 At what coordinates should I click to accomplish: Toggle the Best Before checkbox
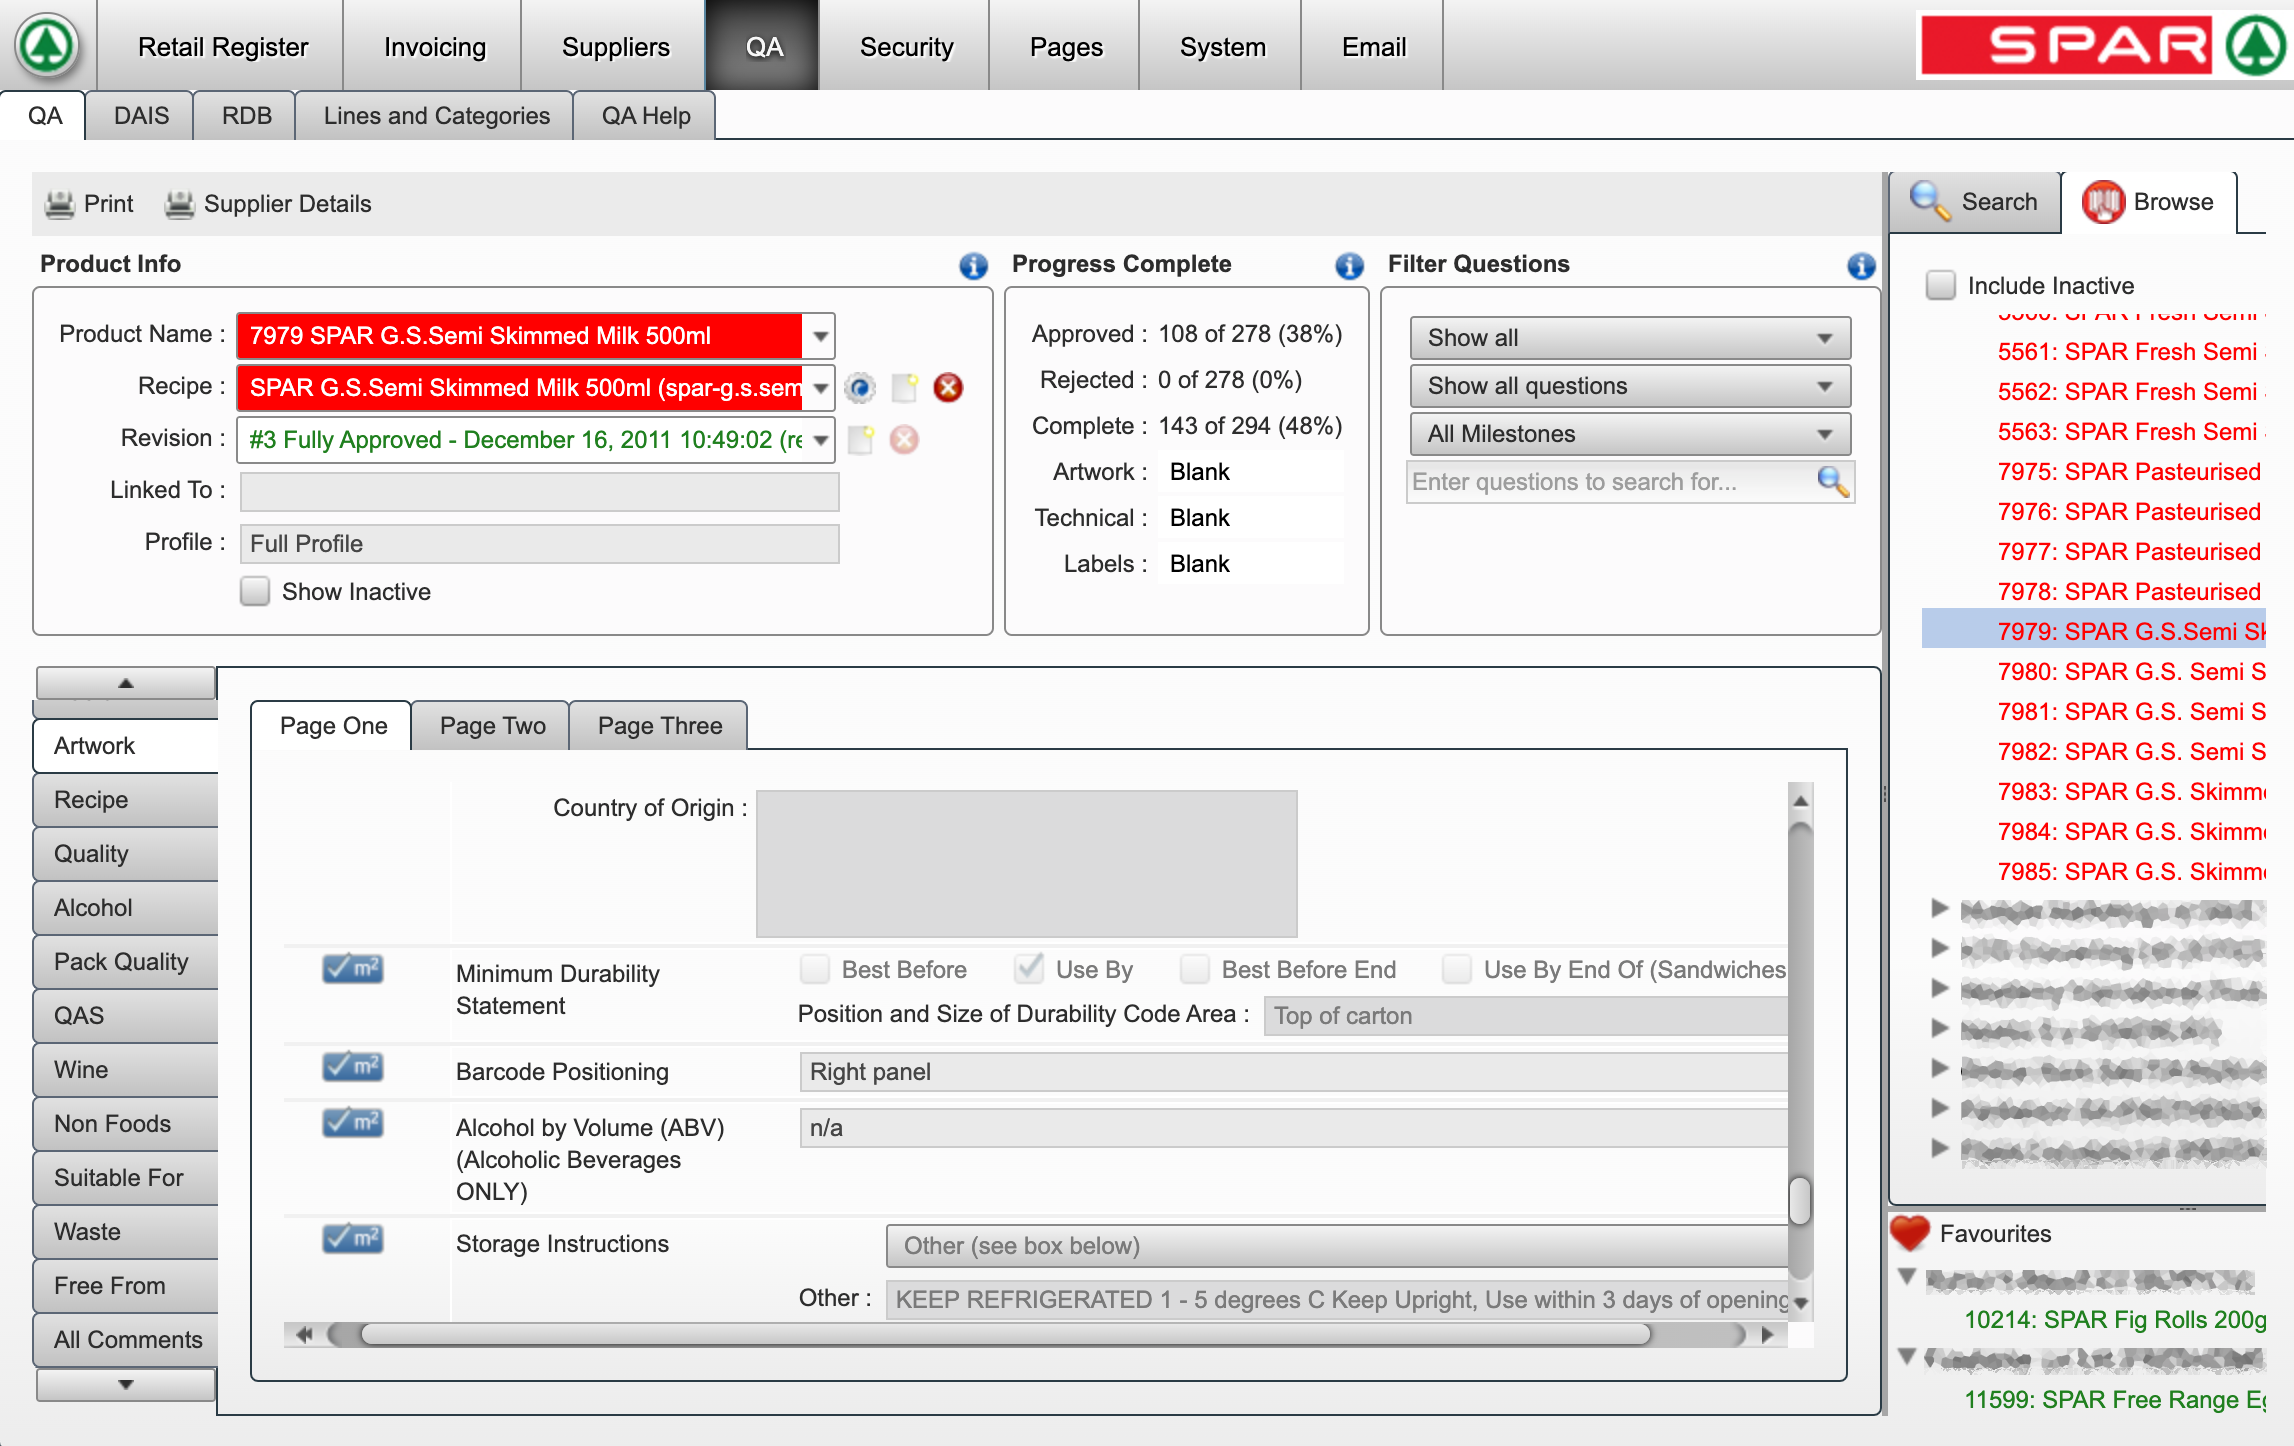click(x=816, y=970)
